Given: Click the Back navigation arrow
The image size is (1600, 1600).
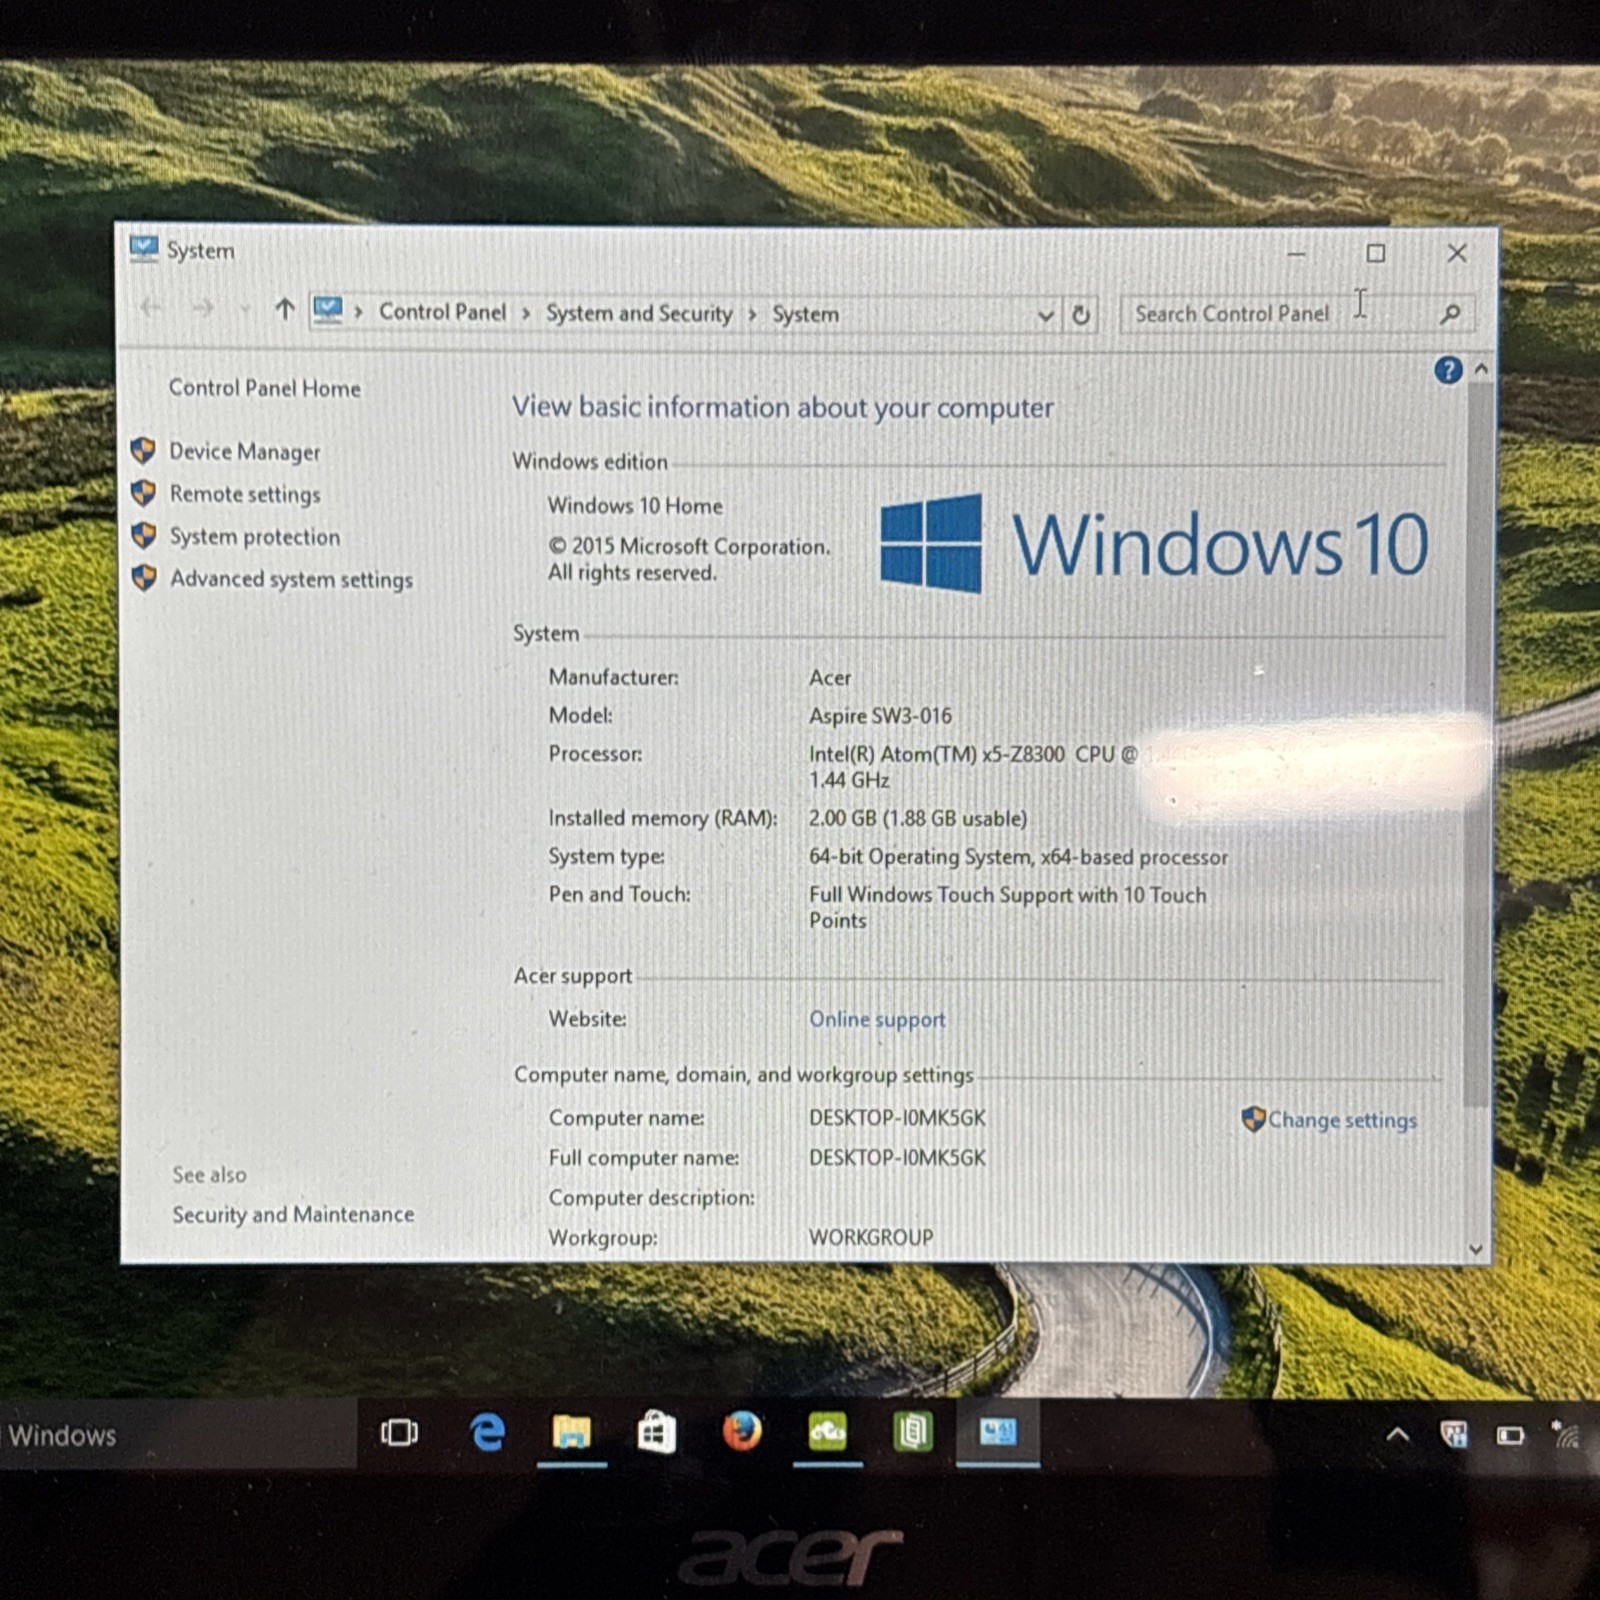Looking at the screenshot, I should point(151,307).
